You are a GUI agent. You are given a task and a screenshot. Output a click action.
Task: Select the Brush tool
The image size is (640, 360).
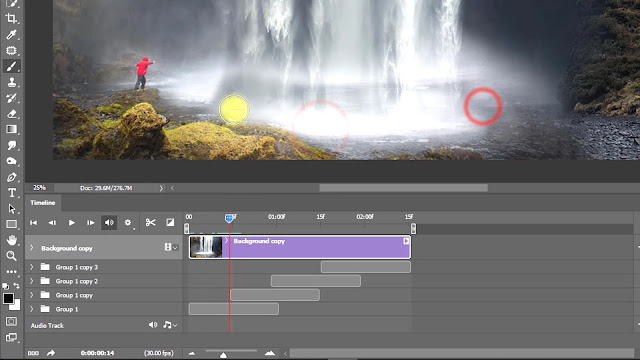coord(11,66)
